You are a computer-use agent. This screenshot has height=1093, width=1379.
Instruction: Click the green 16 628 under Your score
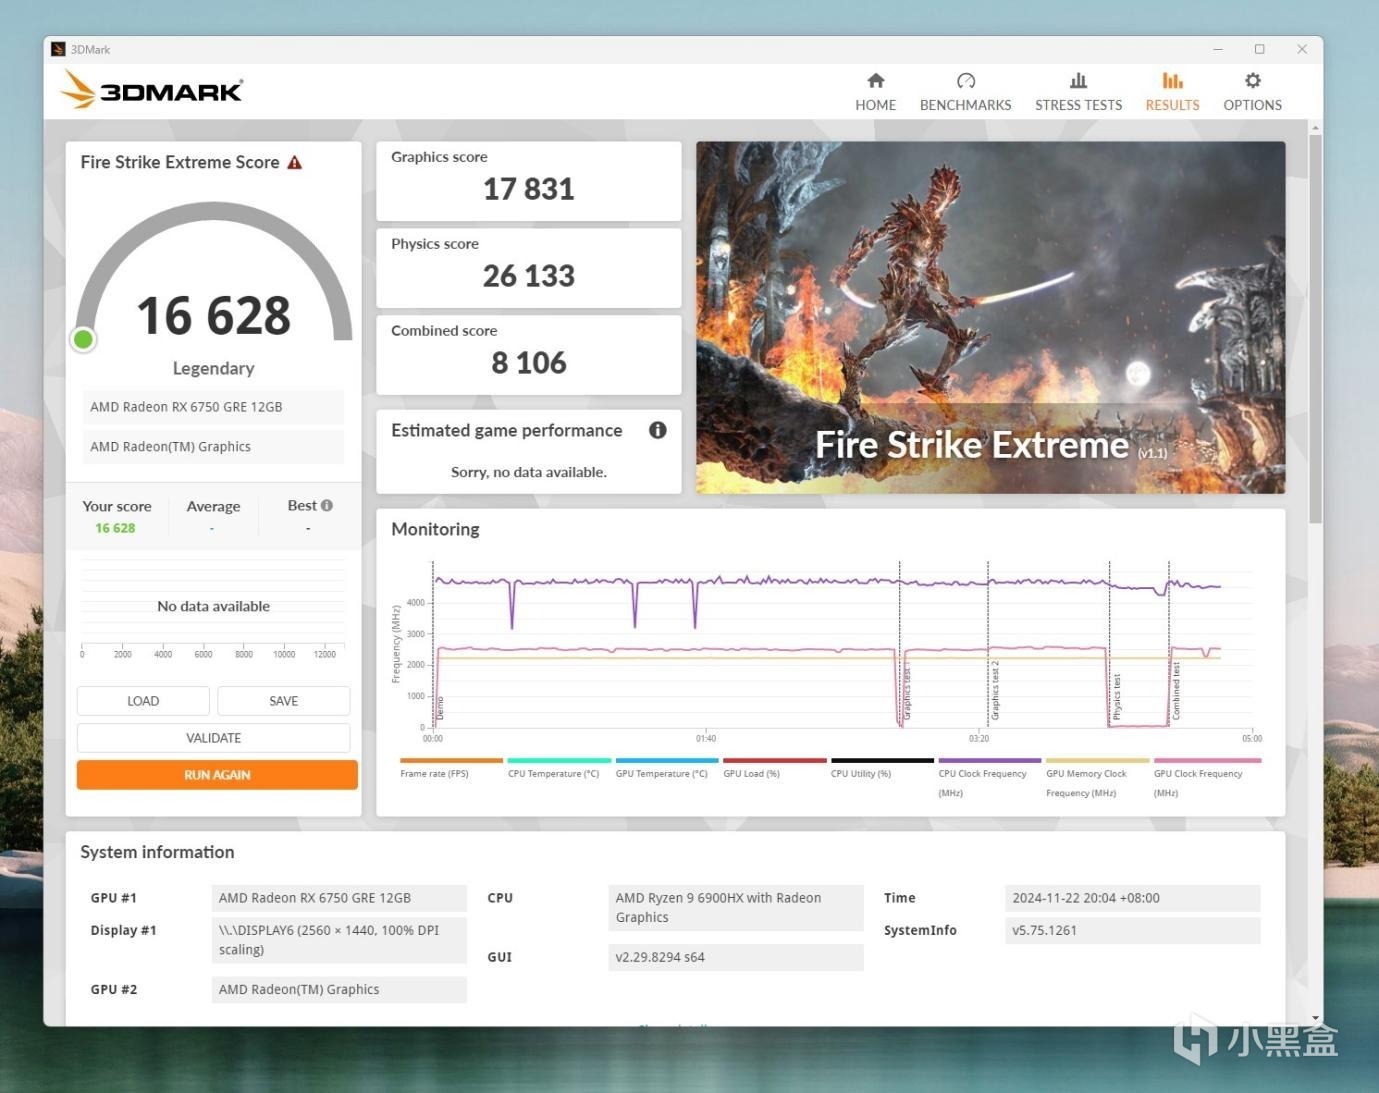pyautogui.click(x=115, y=528)
